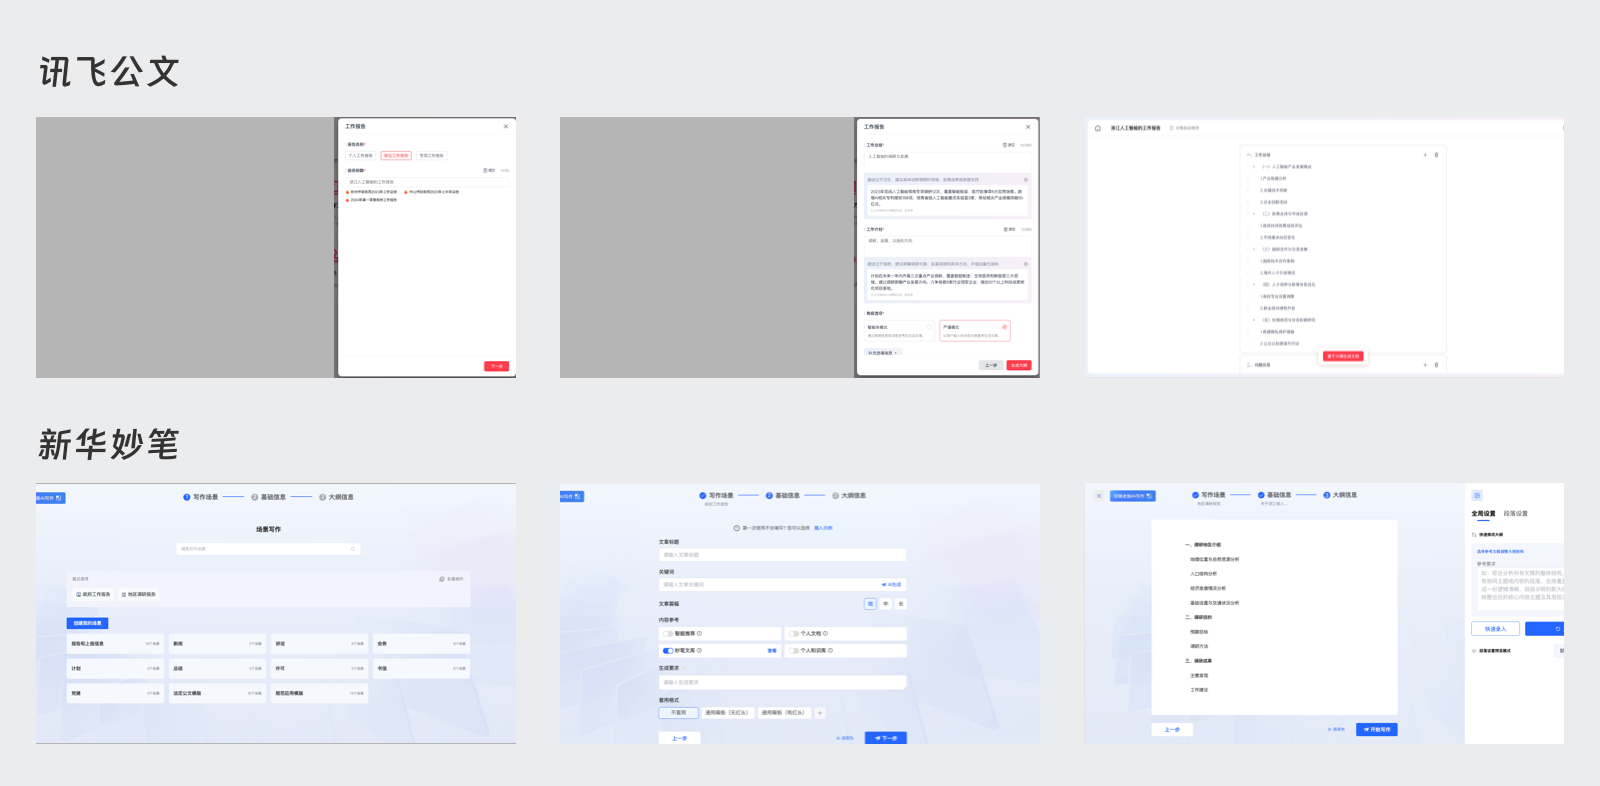Click the X icon beside 切换老版AI写作

[x=1099, y=496]
